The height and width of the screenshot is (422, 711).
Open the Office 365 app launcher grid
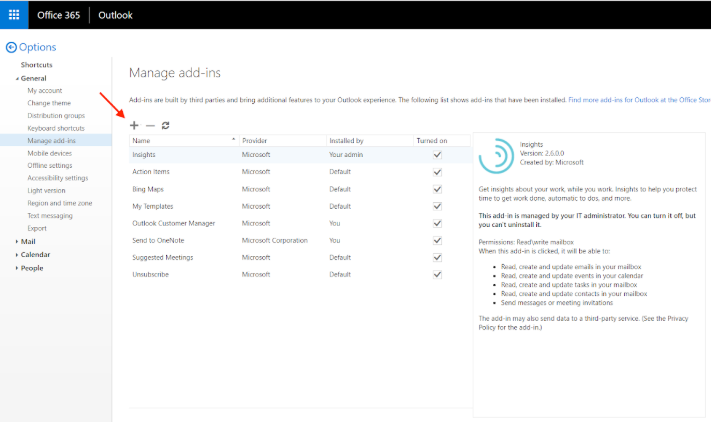click(x=14, y=15)
